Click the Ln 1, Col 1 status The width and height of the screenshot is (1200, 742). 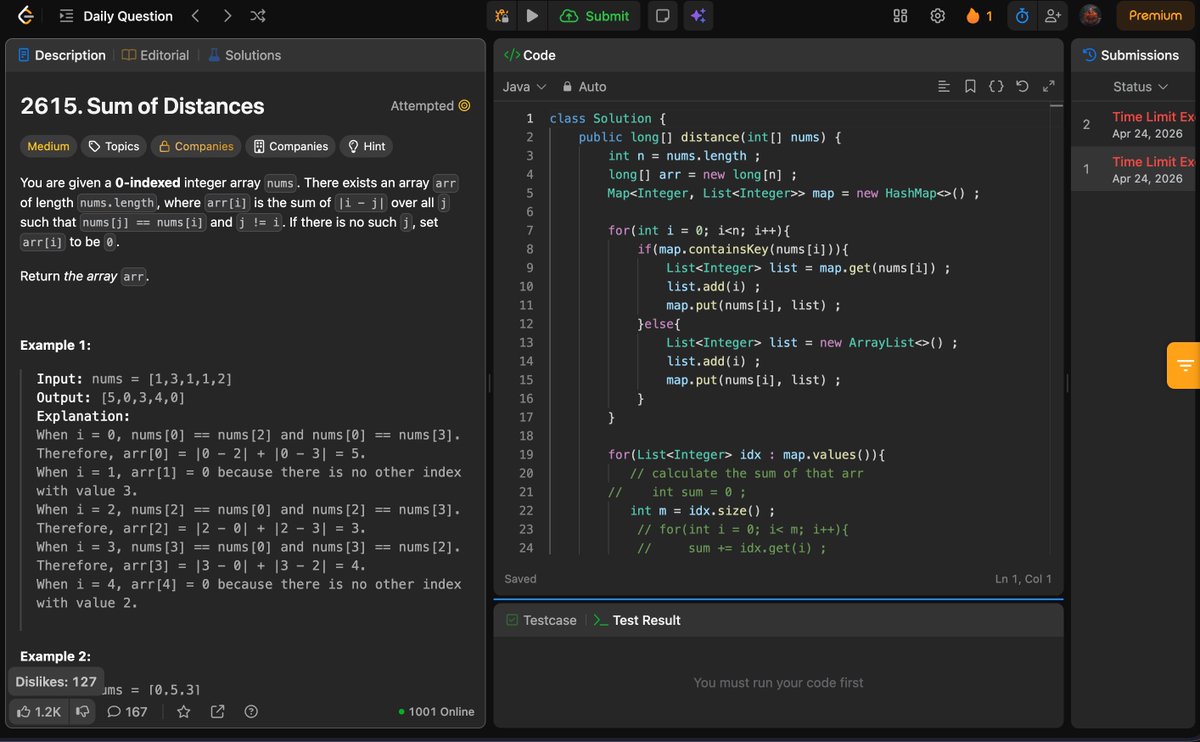[1023, 579]
